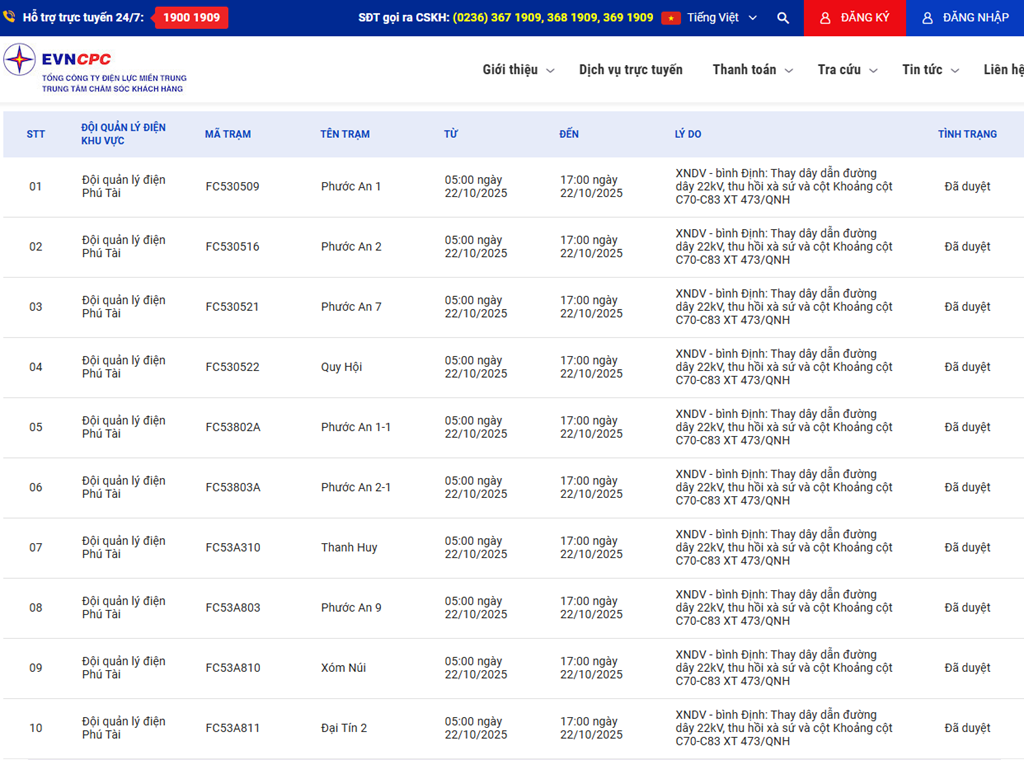This screenshot has height=760, width=1024.
Task: Click the MÃ TRẠM column header
Action: [x=228, y=134]
